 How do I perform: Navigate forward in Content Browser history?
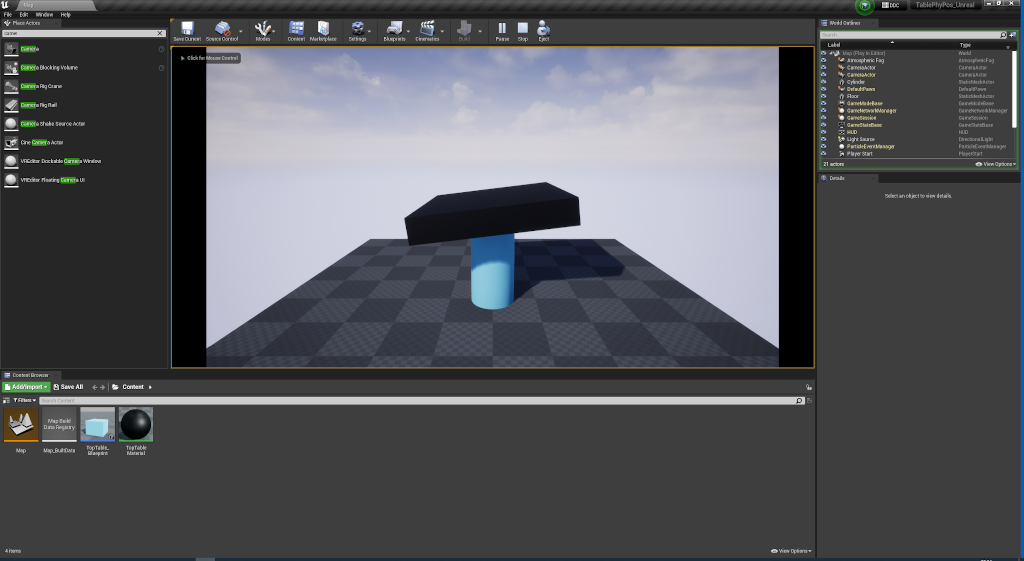(x=103, y=387)
